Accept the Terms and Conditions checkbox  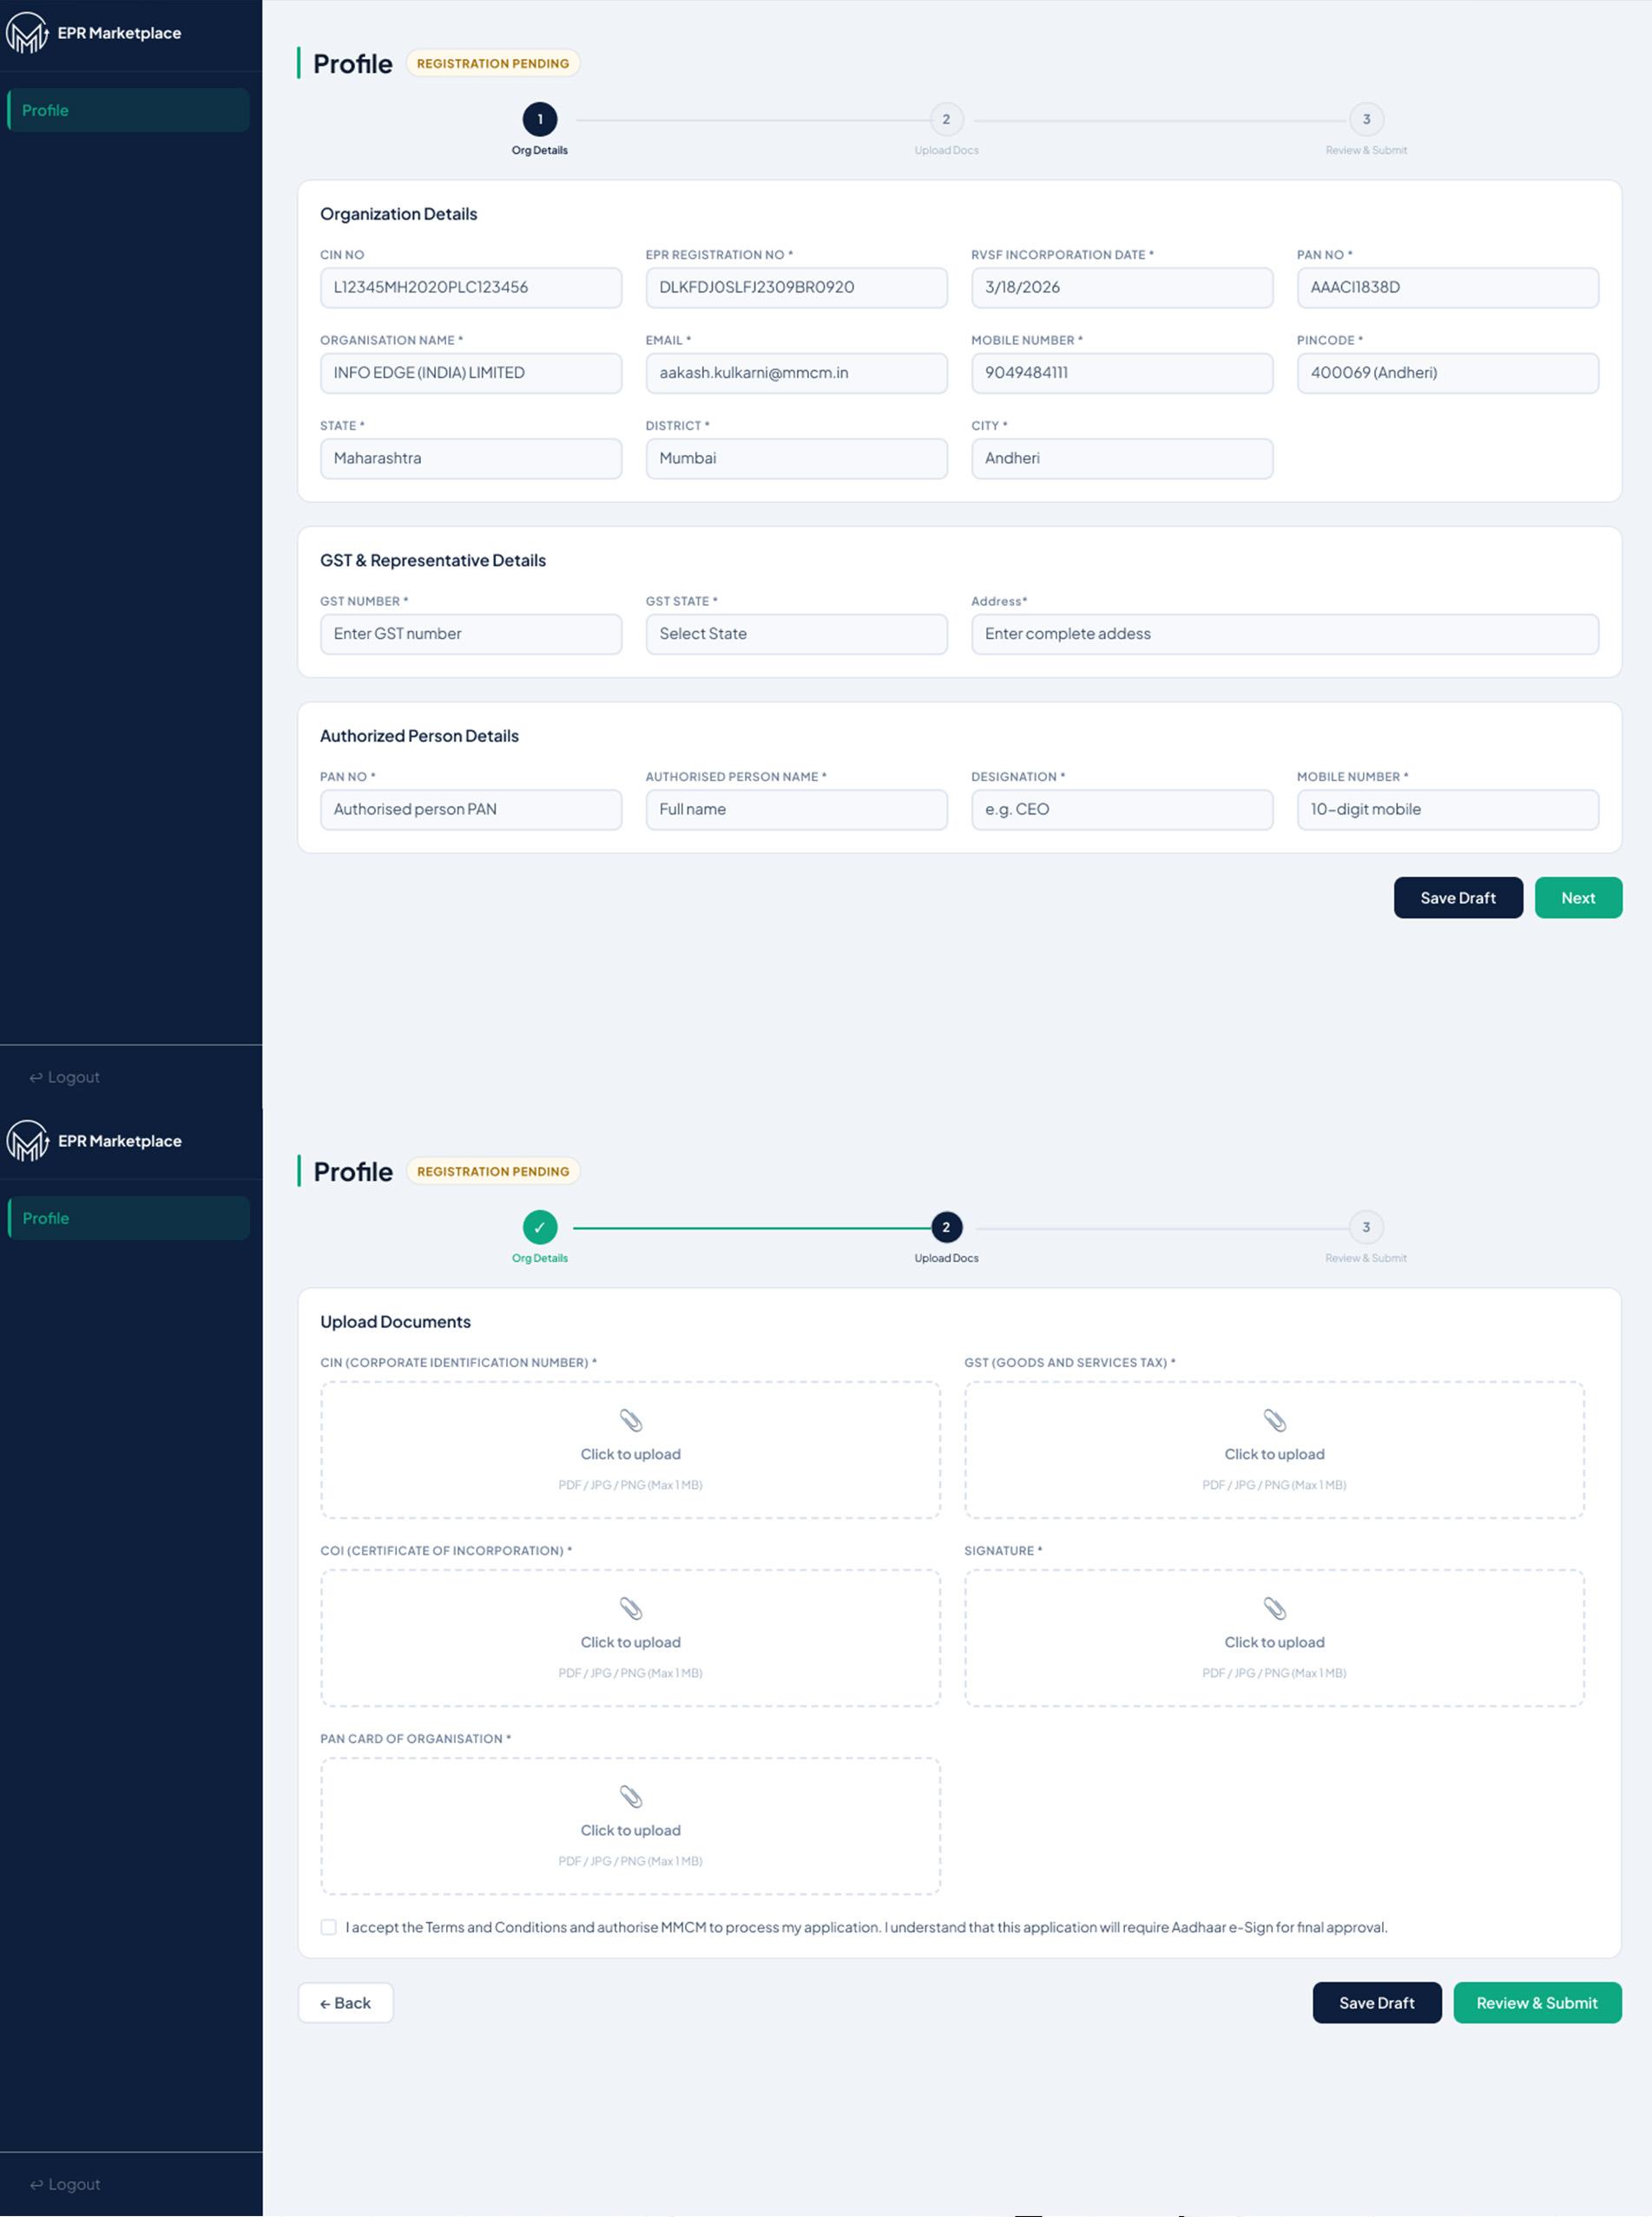point(328,1927)
